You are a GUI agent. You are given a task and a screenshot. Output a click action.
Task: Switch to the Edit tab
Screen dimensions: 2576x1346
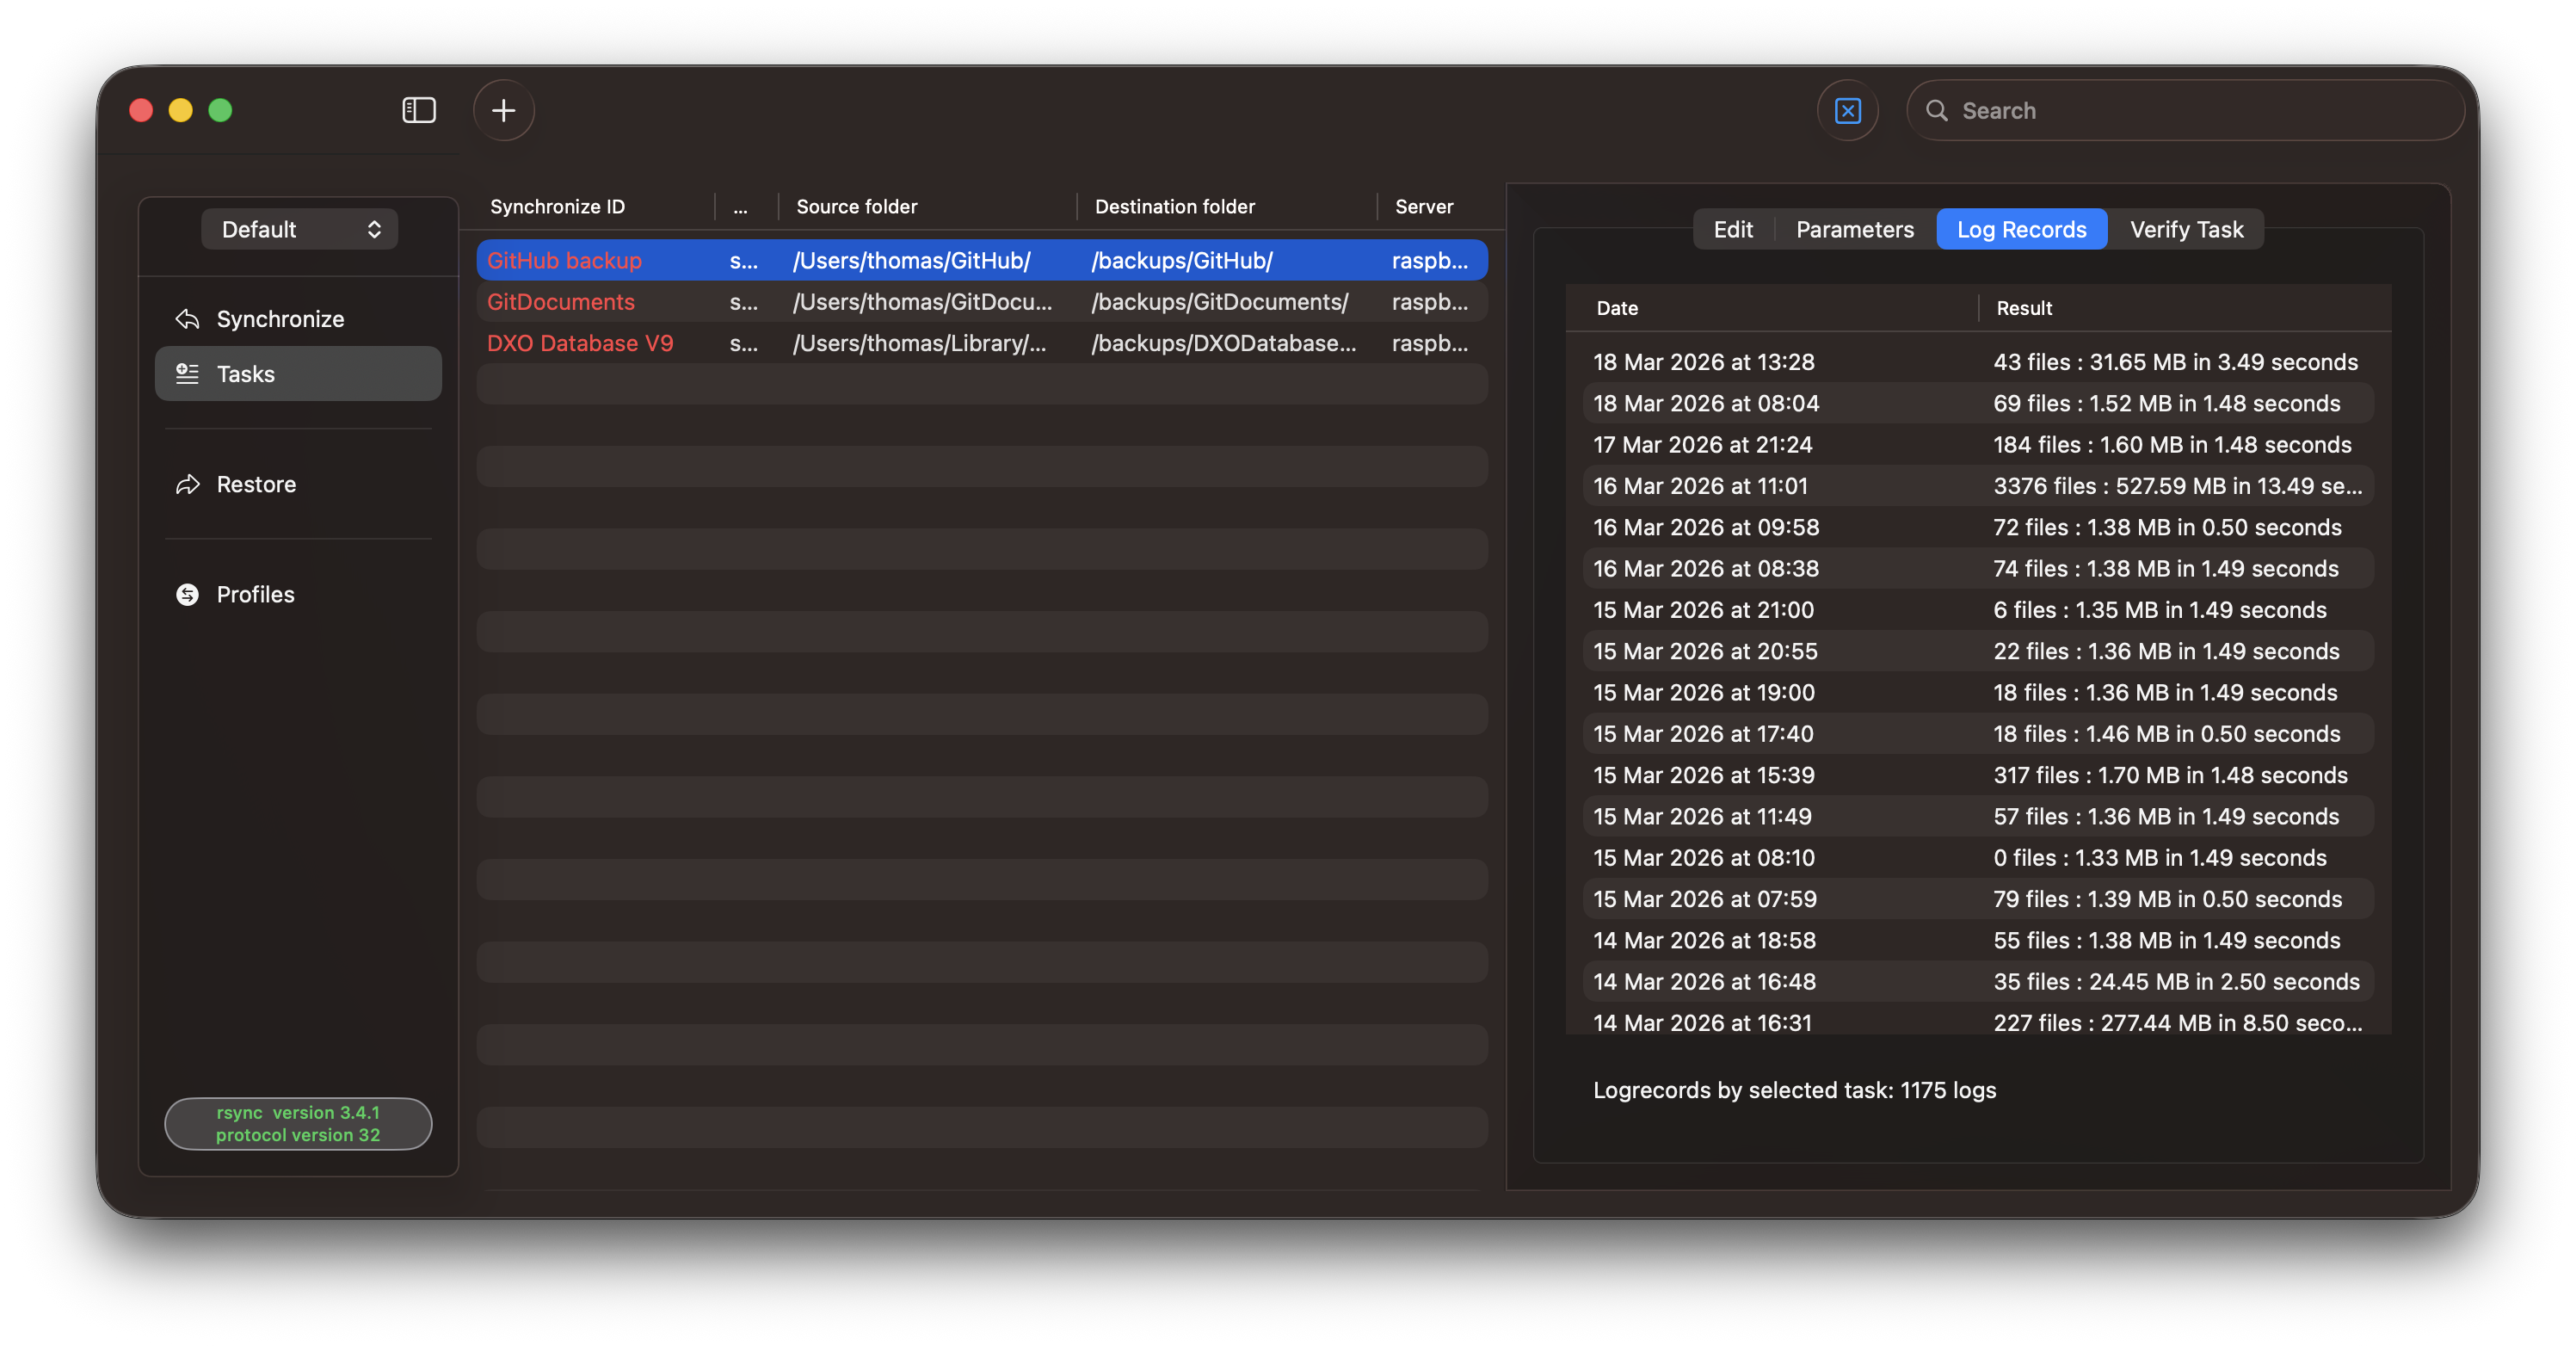1732,229
